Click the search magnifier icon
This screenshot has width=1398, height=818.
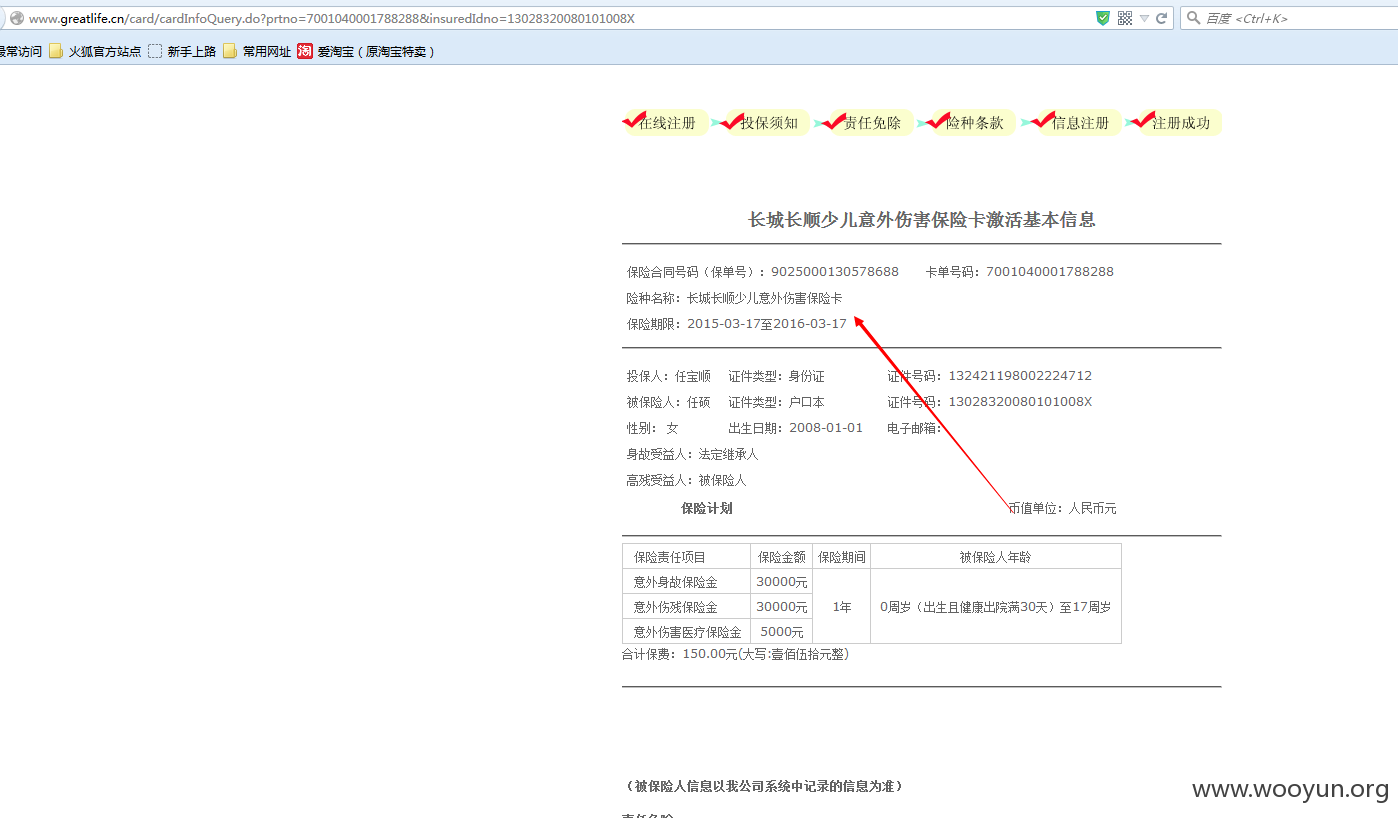tap(1193, 18)
